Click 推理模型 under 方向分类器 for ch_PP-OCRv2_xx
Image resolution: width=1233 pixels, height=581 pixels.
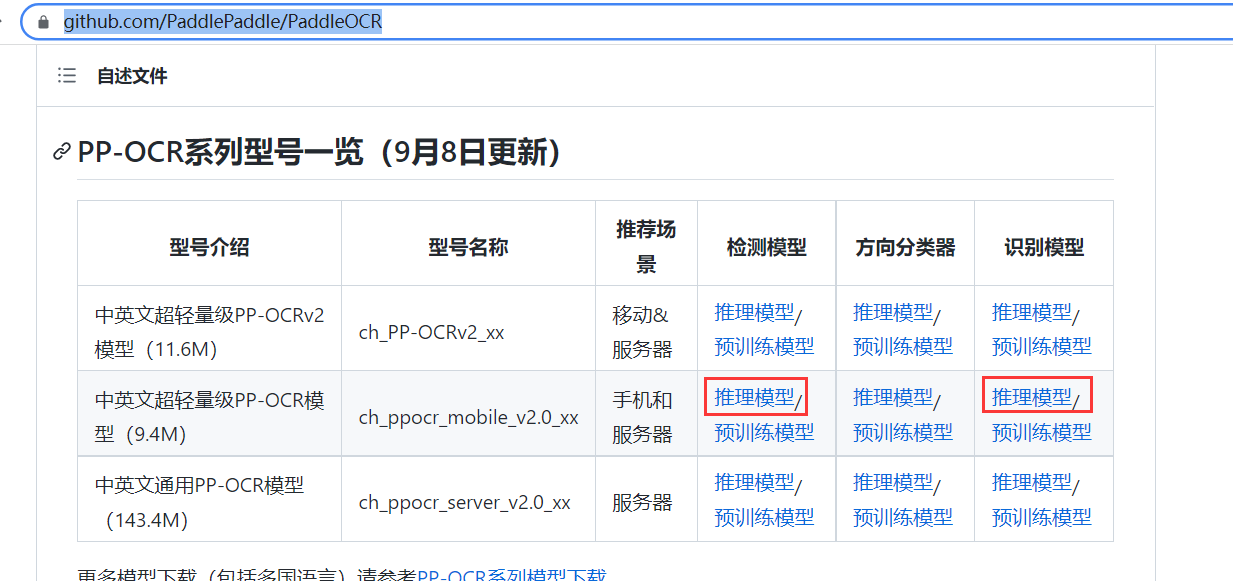pyautogui.click(x=891, y=311)
